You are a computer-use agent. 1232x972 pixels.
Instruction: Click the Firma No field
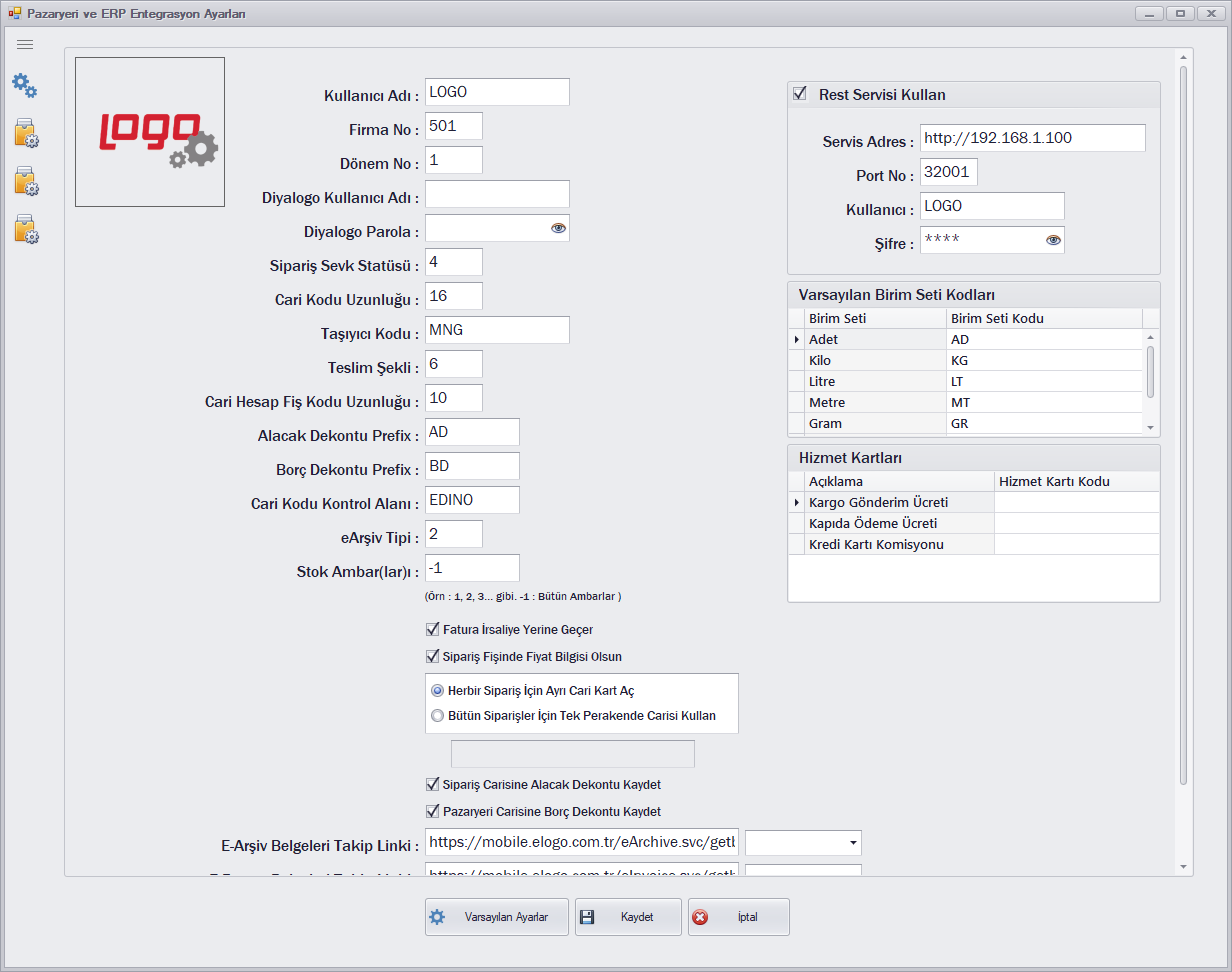pyautogui.click(x=454, y=126)
